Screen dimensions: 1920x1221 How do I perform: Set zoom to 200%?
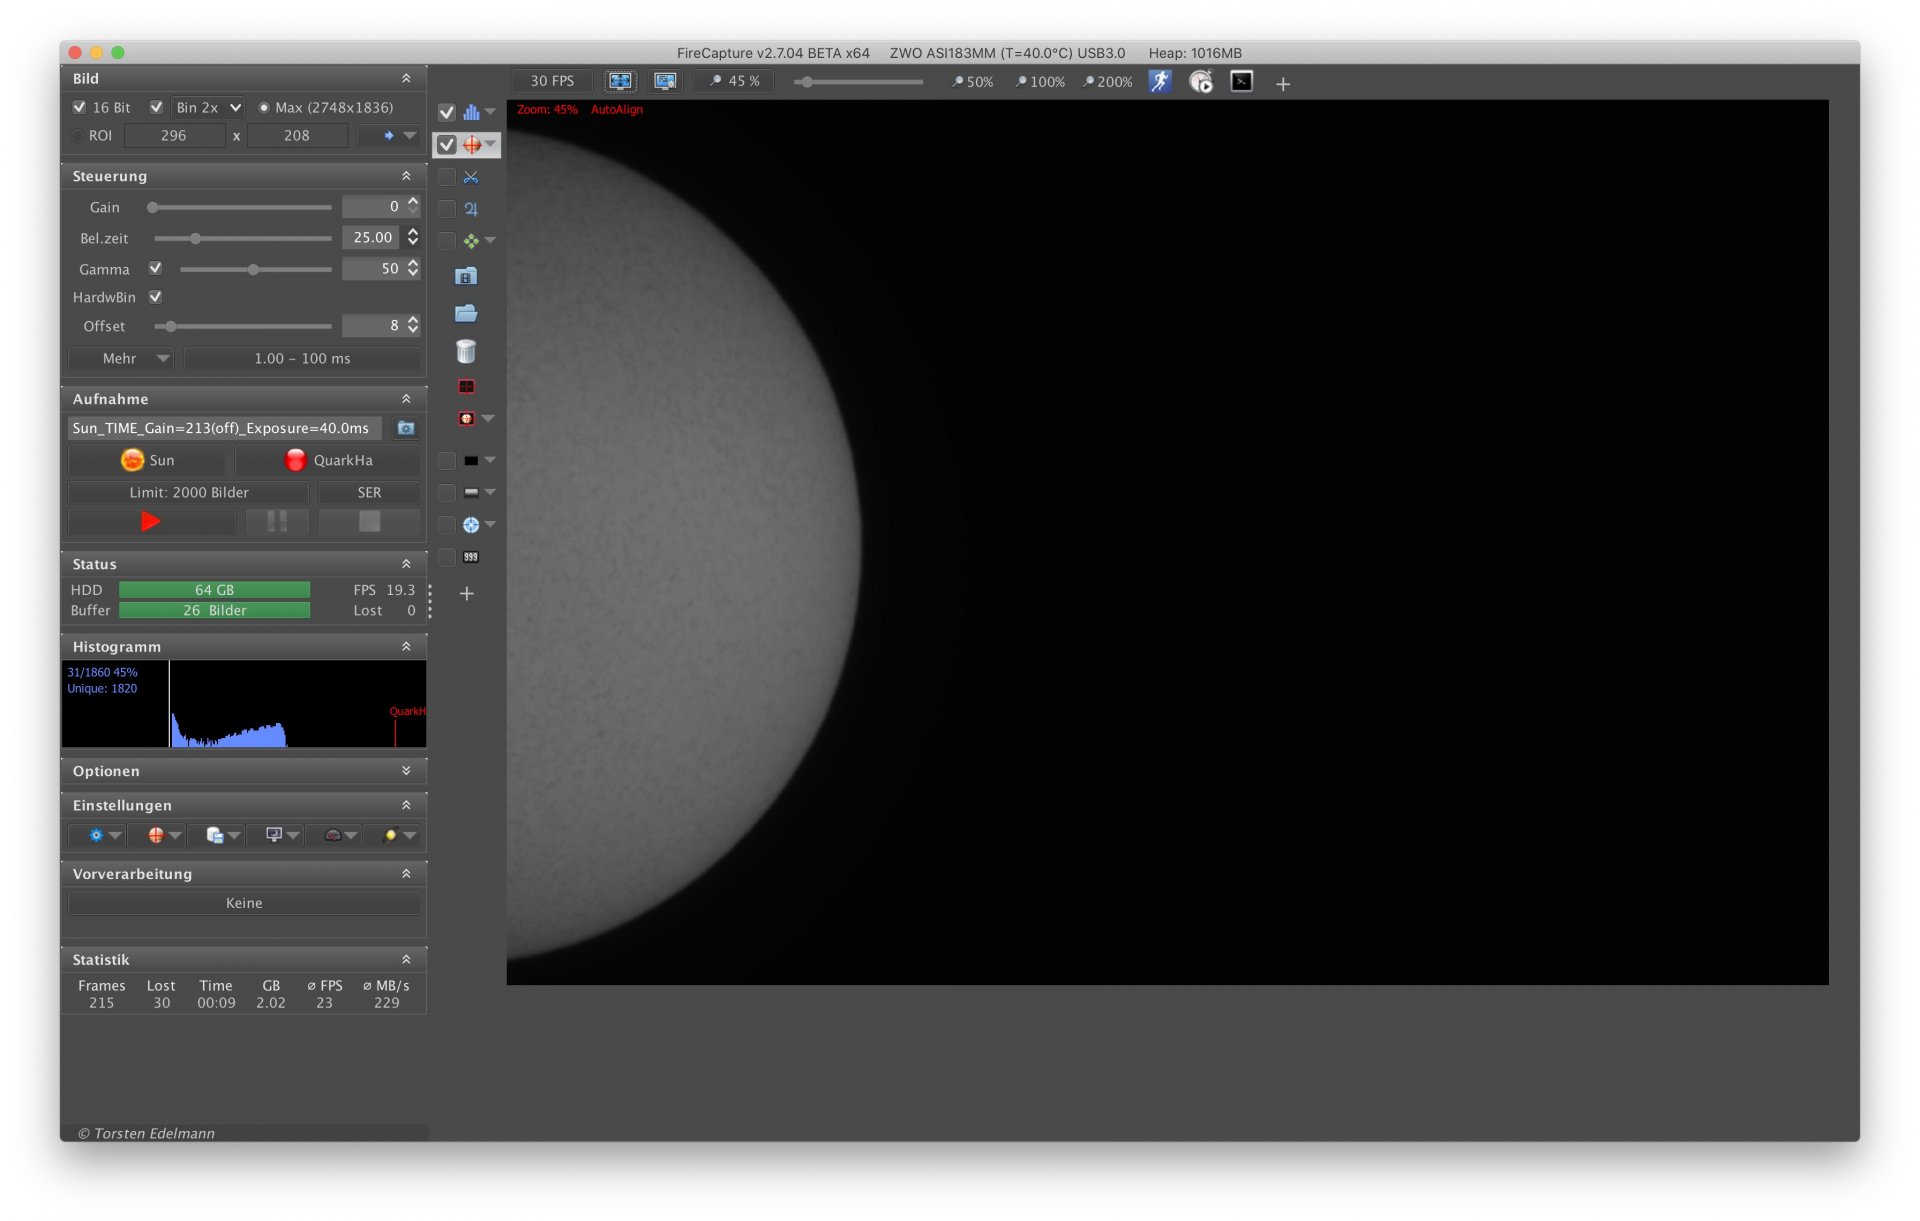[x=1108, y=82]
